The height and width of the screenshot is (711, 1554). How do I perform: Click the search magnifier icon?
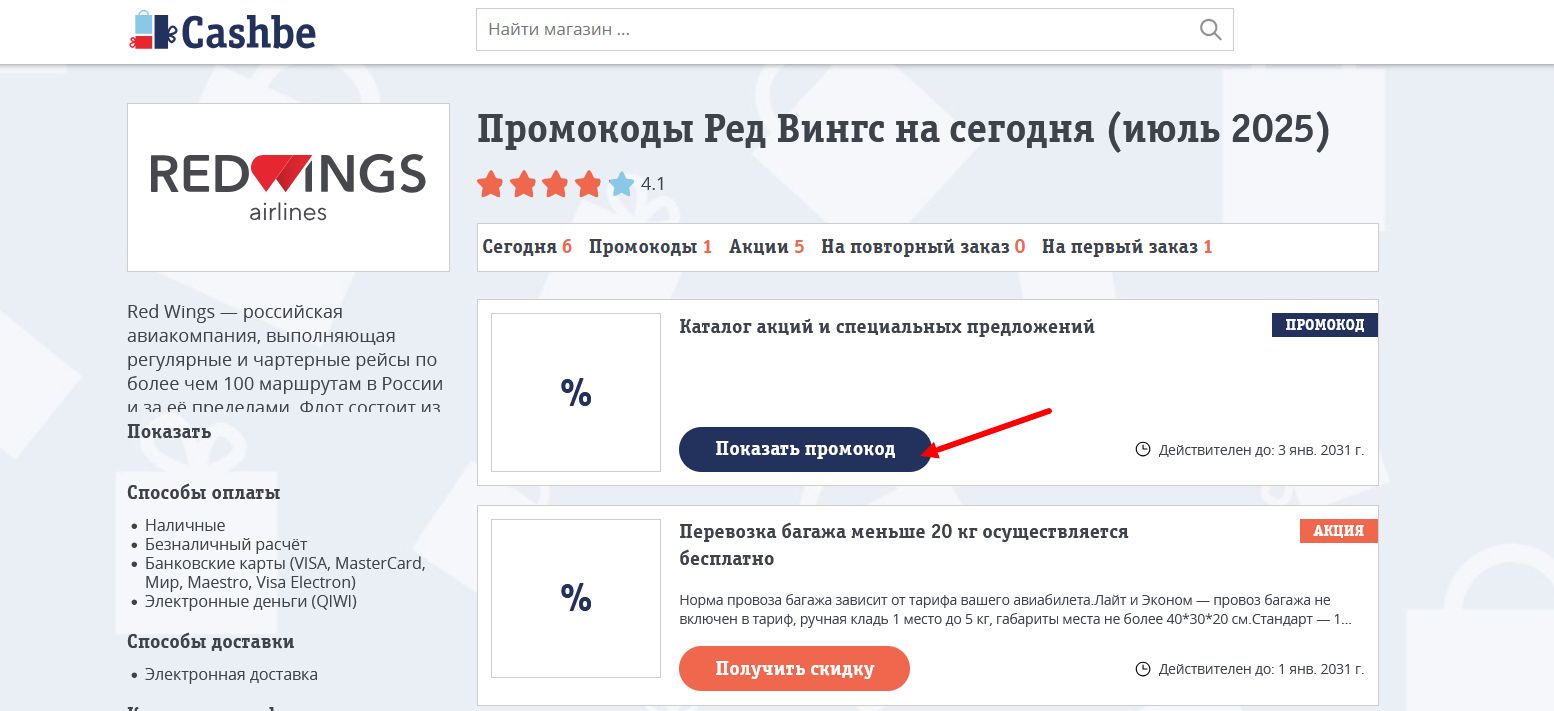(1210, 30)
